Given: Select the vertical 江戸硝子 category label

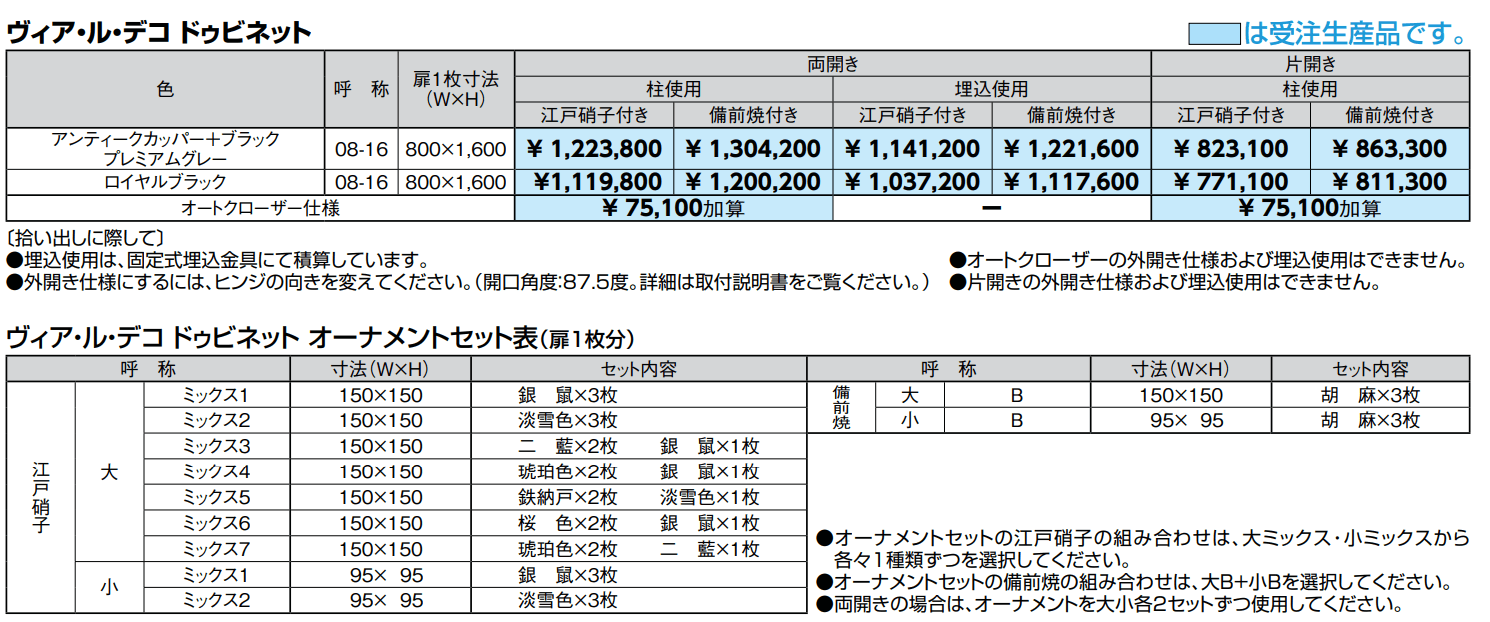Looking at the screenshot, I should pyautogui.click(x=40, y=497).
